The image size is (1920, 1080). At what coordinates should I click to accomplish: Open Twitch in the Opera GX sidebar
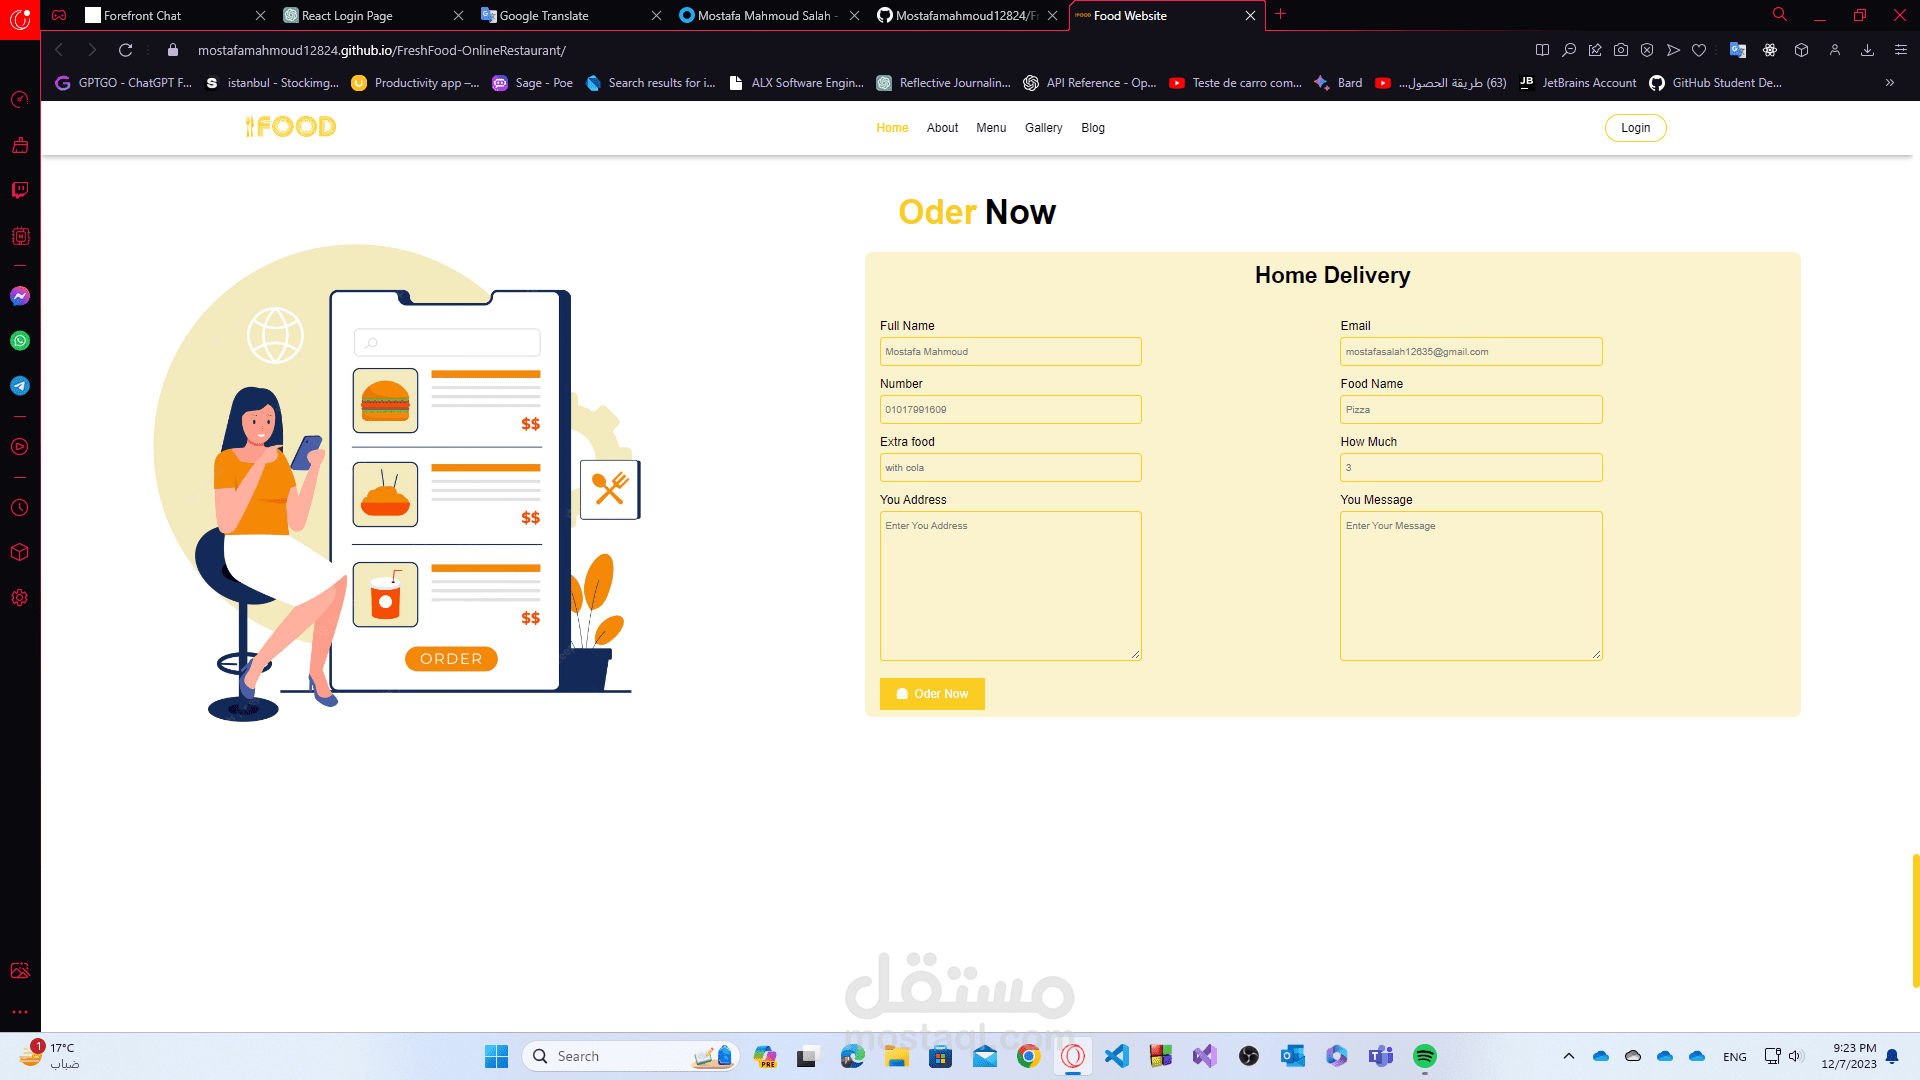coord(20,190)
